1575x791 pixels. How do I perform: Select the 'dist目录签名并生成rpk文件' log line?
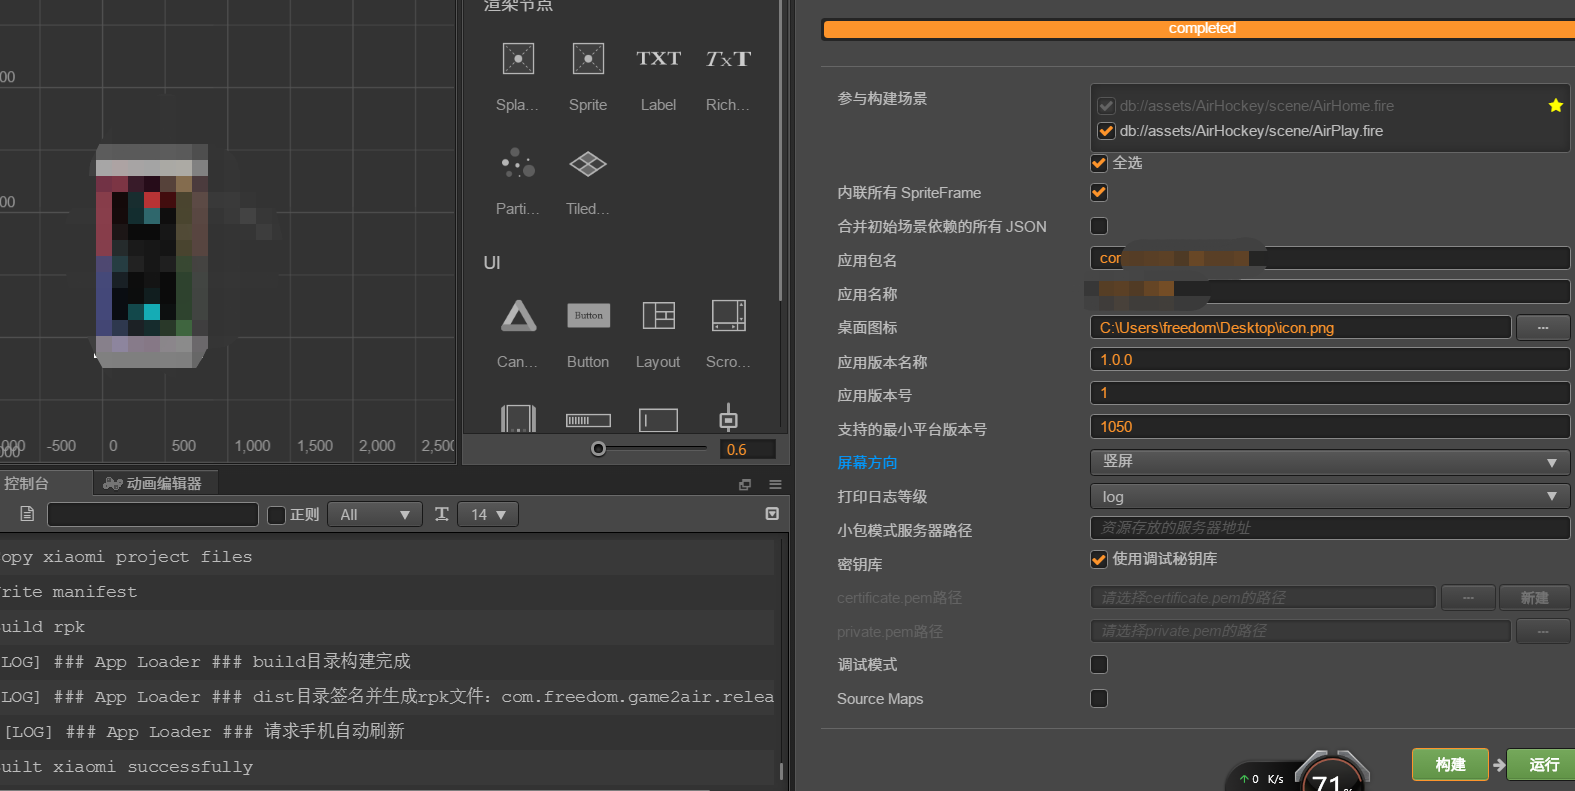click(x=387, y=696)
